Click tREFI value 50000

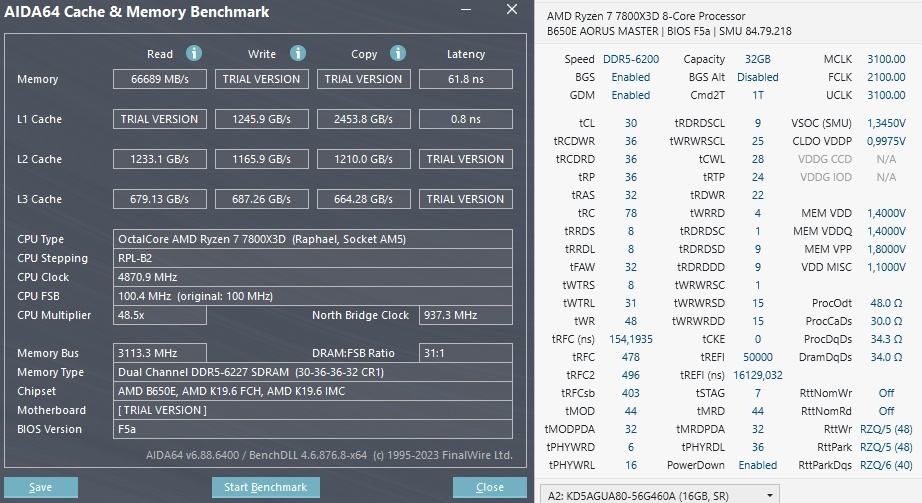pyautogui.click(x=758, y=357)
